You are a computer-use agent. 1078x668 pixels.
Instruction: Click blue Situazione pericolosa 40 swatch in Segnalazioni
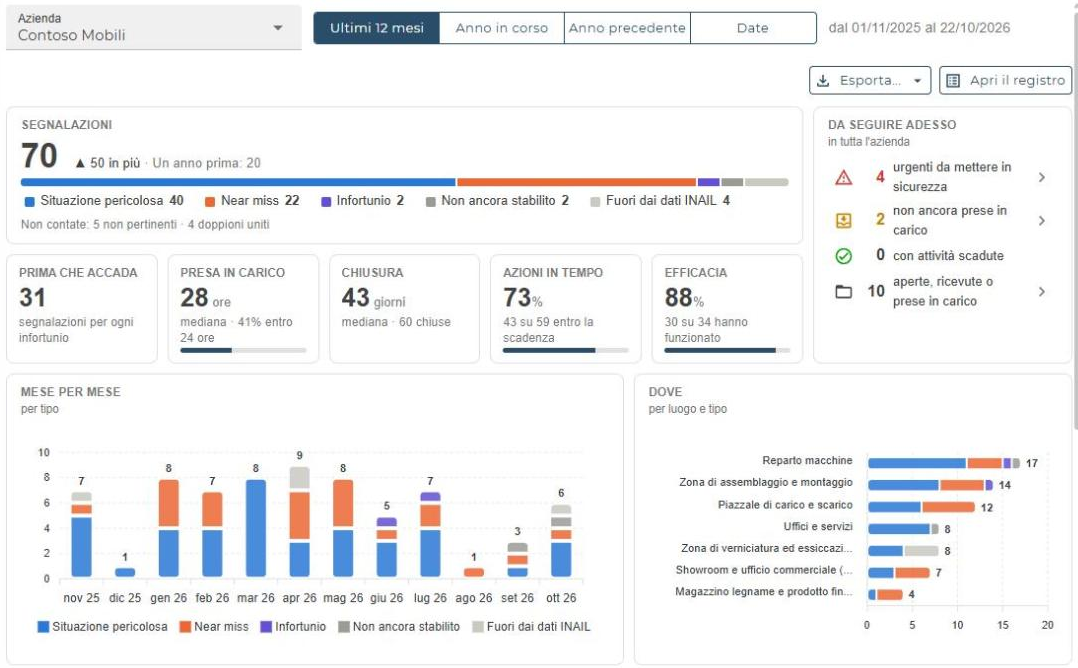coord(30,202)
